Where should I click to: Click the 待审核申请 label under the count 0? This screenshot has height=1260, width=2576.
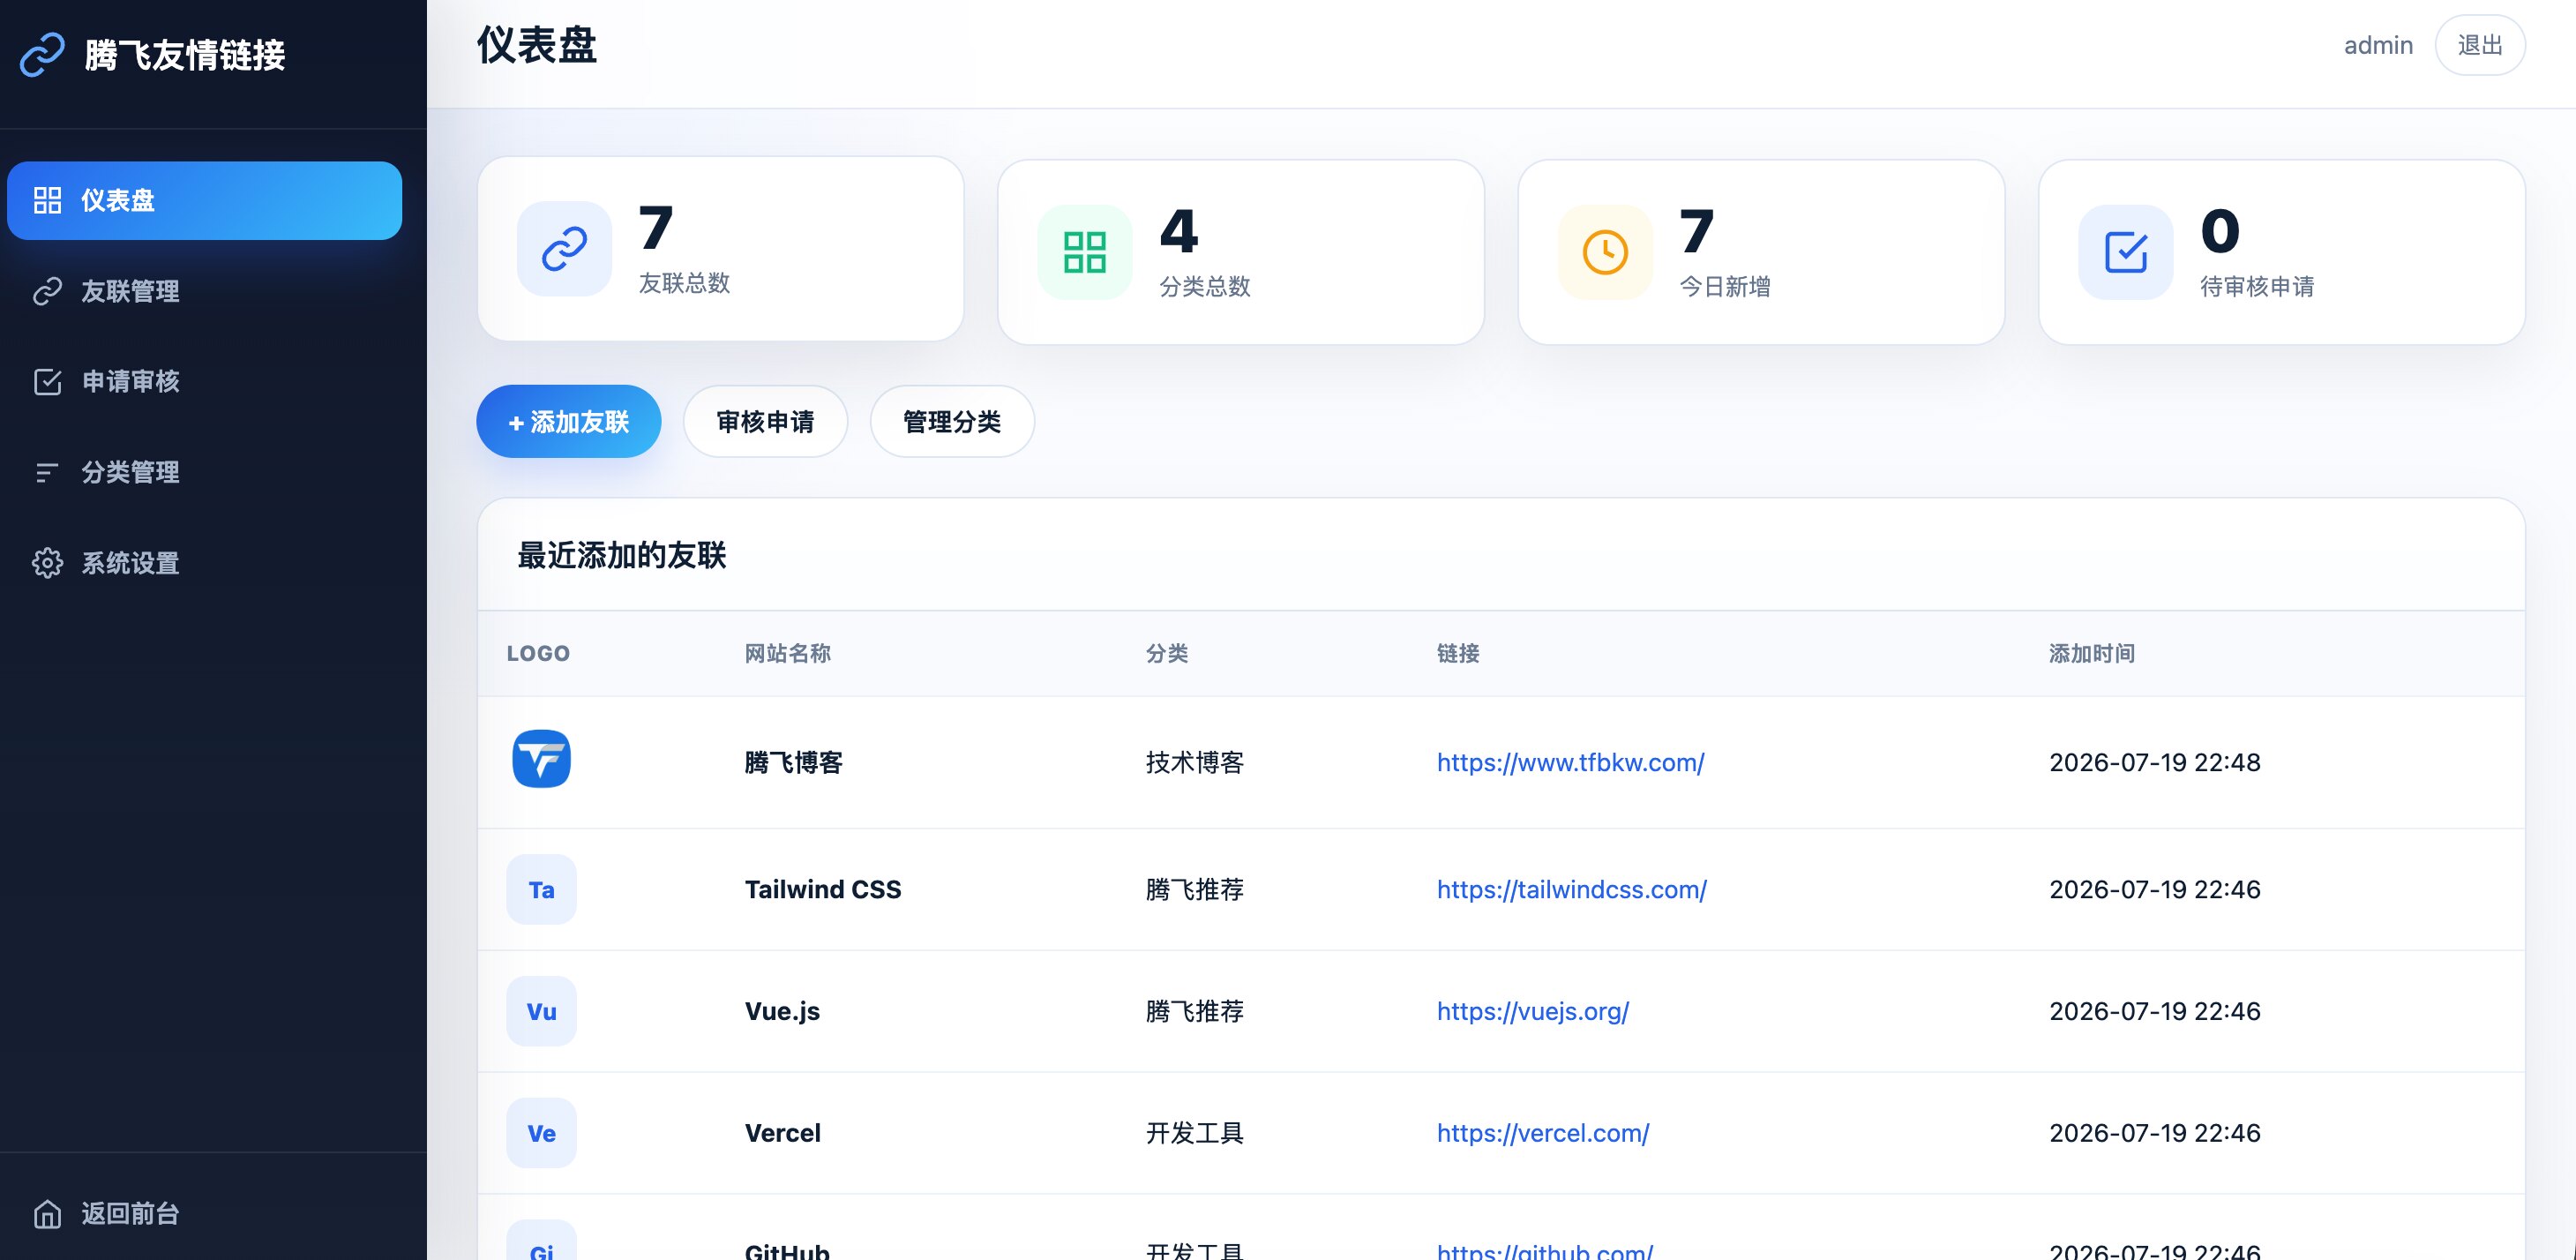(x=2257, y=286)
